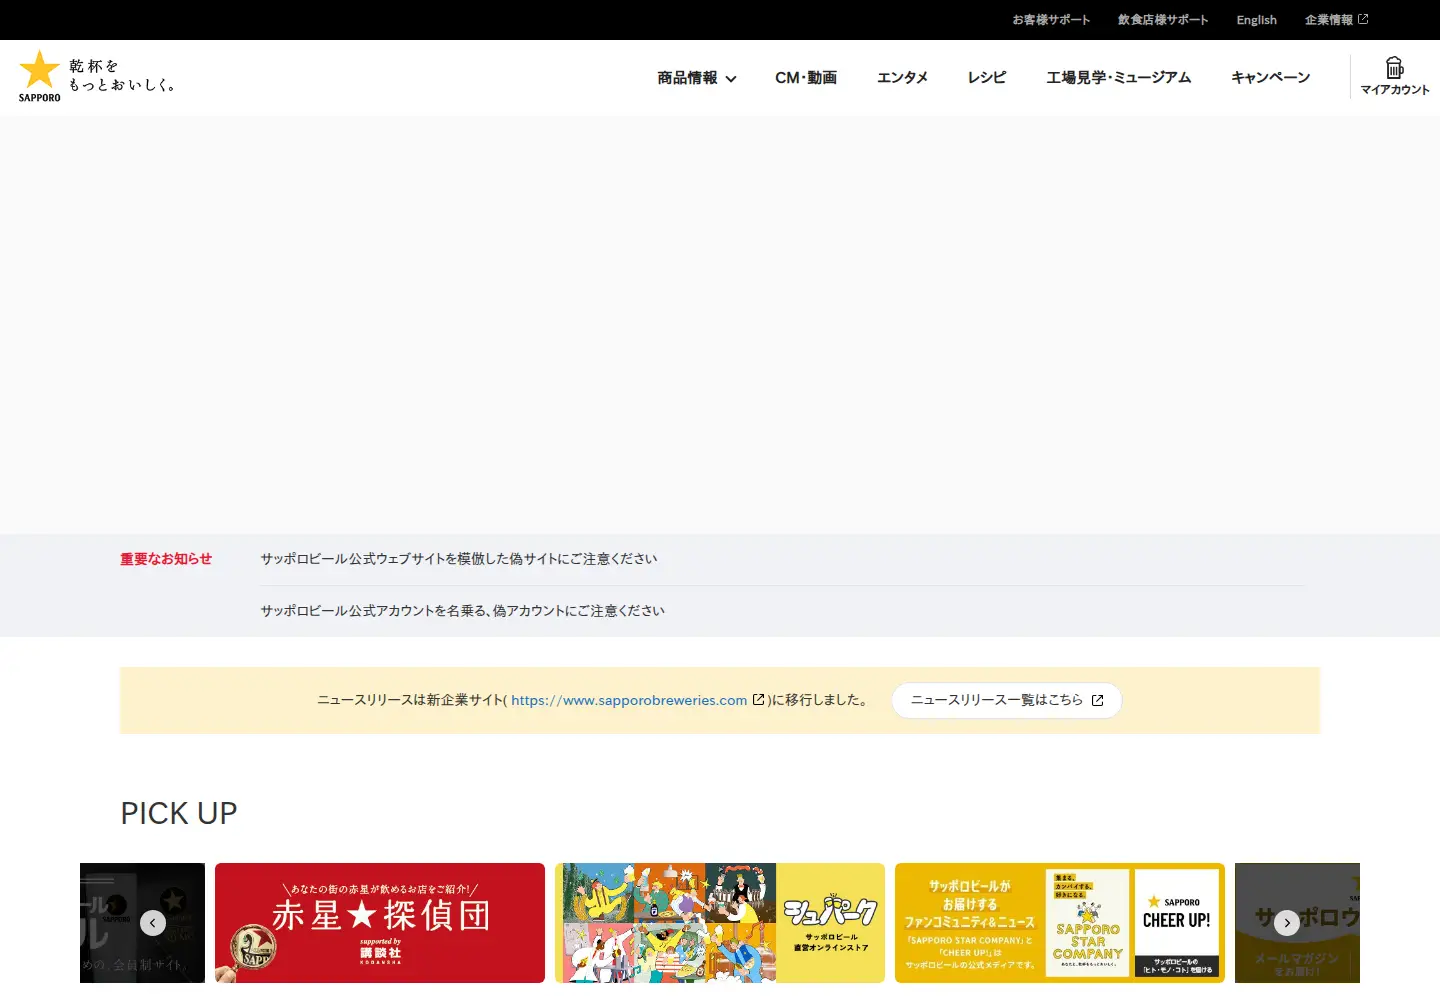Follow the www.sapporobreweries.com link
This screenshot has height=1000, width=1440.
[629, 700]
